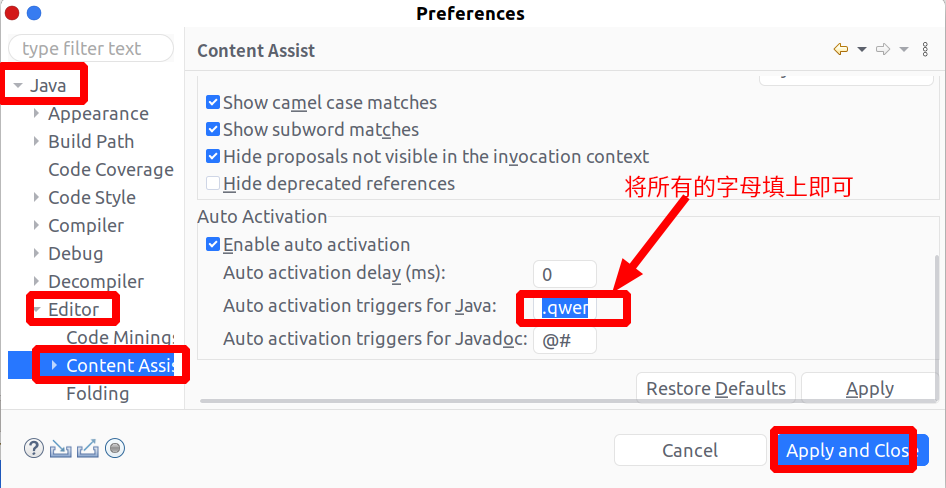Enable Hide deprecated references checkbox
This screenshot has width=946, height=488.
pyautogui.click(x=213, y=184)
